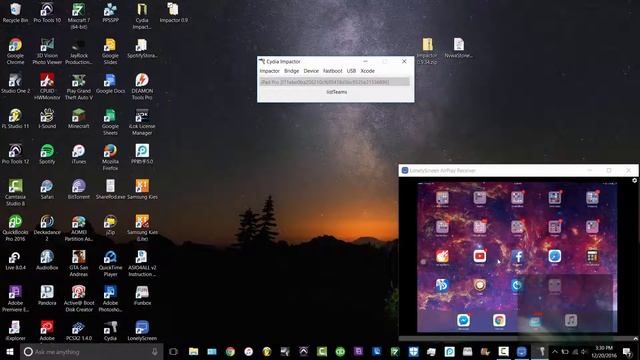The width and height of the screenshot is (640, 360).
Task: Open the Device menu in Cydia Impactor
Action: (x=311, y=71)
